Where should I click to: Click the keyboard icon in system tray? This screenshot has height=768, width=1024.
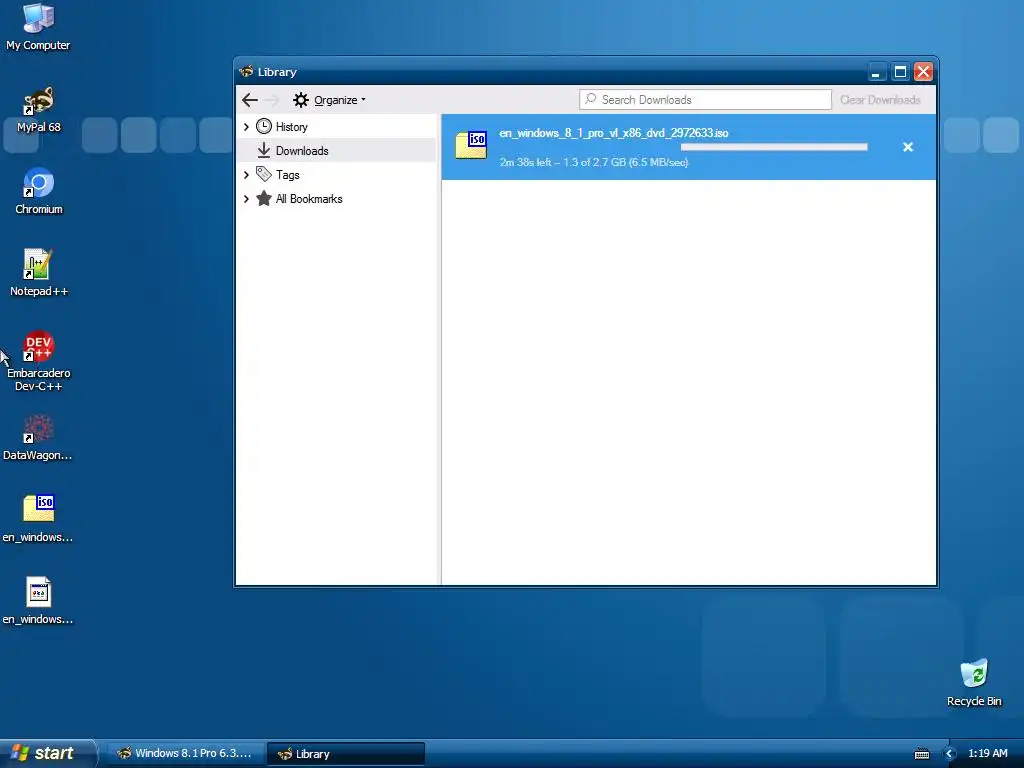click(x=921, y=754)
